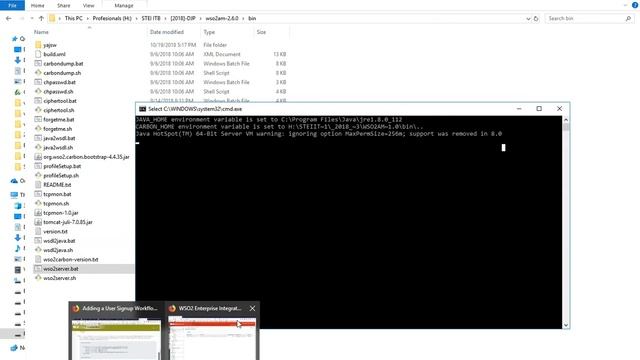The width and height of the screenshot is (640, 360).
Task: Select tcpmon-1.0.jar file icon
Action: [x=38, y=213]
